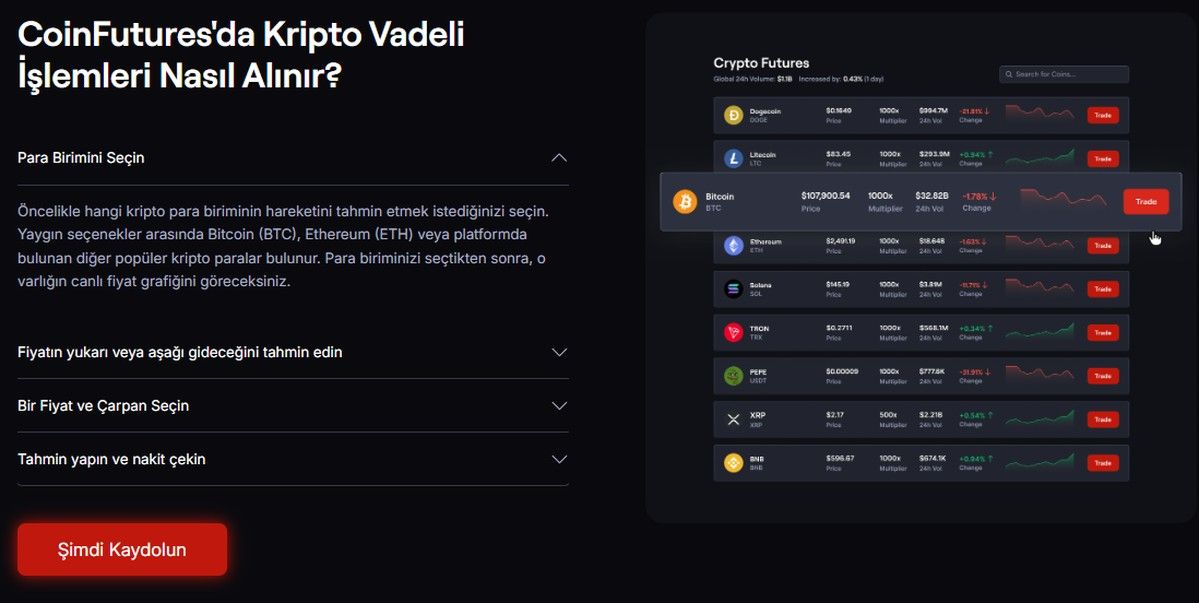This screenshot has width=1199, height=603.
Task: Expand the Bir Fiyat ve Çarpan Seçin section
Action: [x=559, y=405]
